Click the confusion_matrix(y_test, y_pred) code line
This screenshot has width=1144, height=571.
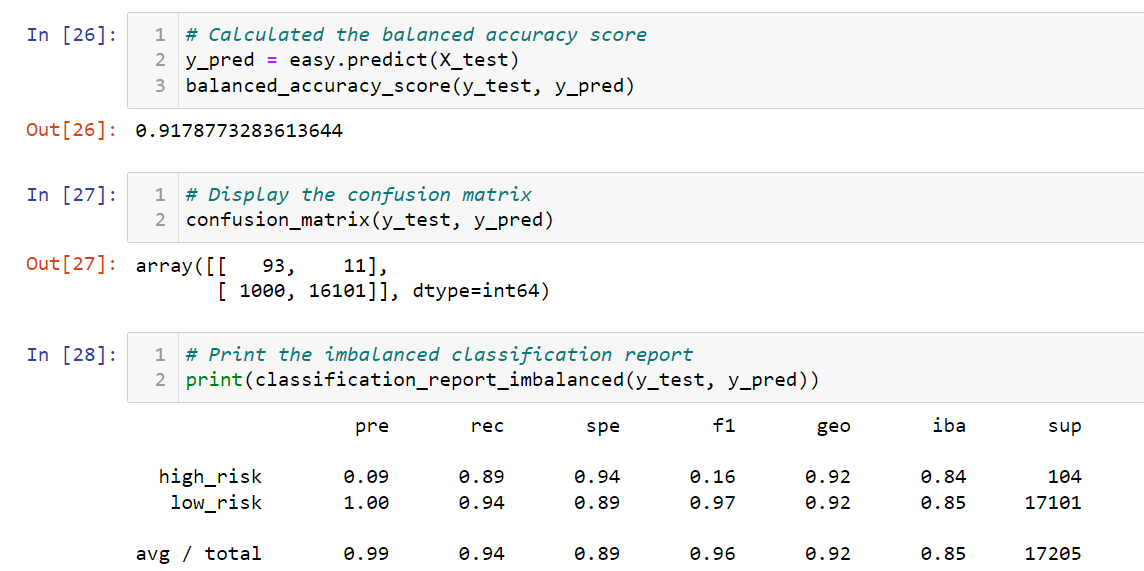pos(369,220)
